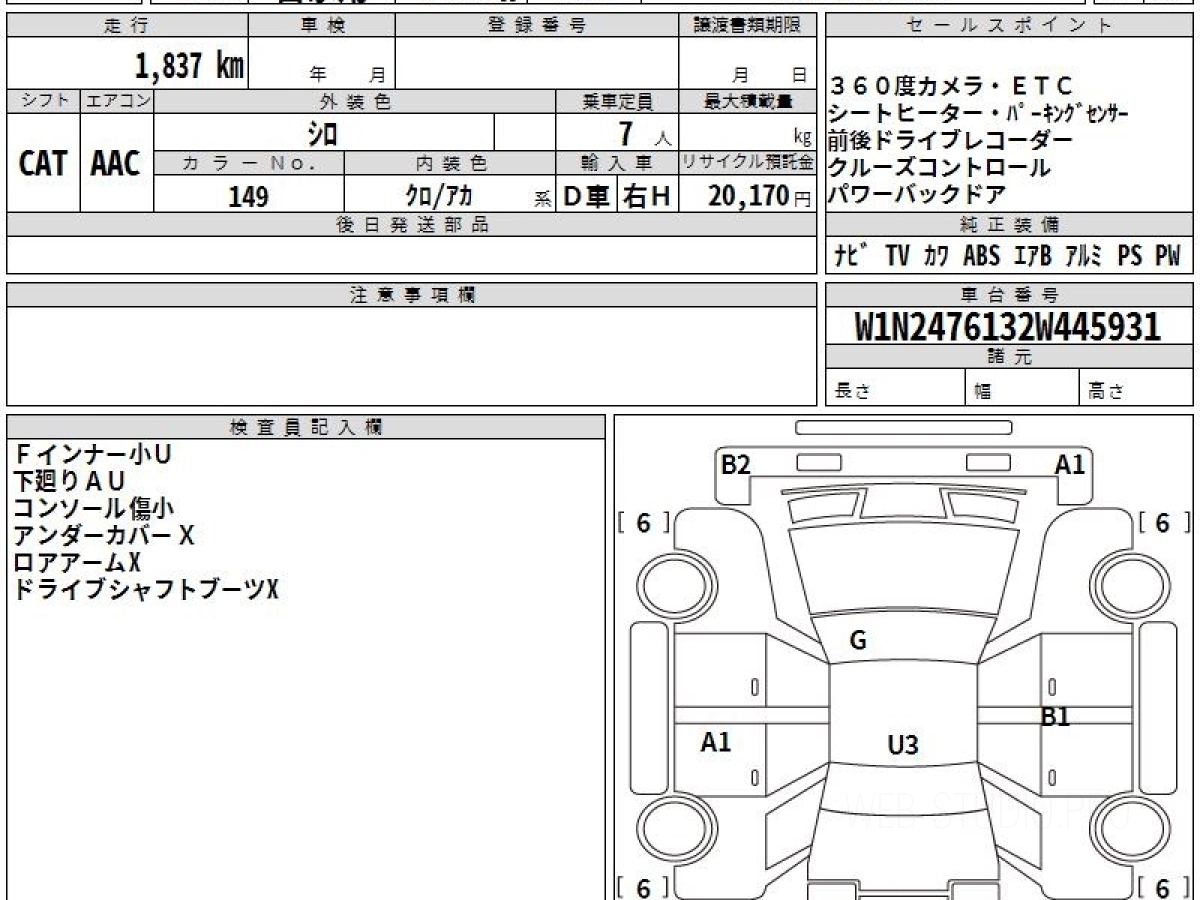This screenshot has height=900, width=1200.
Task: Click the B2 mark on the car diagram
Action: point(736,464)
